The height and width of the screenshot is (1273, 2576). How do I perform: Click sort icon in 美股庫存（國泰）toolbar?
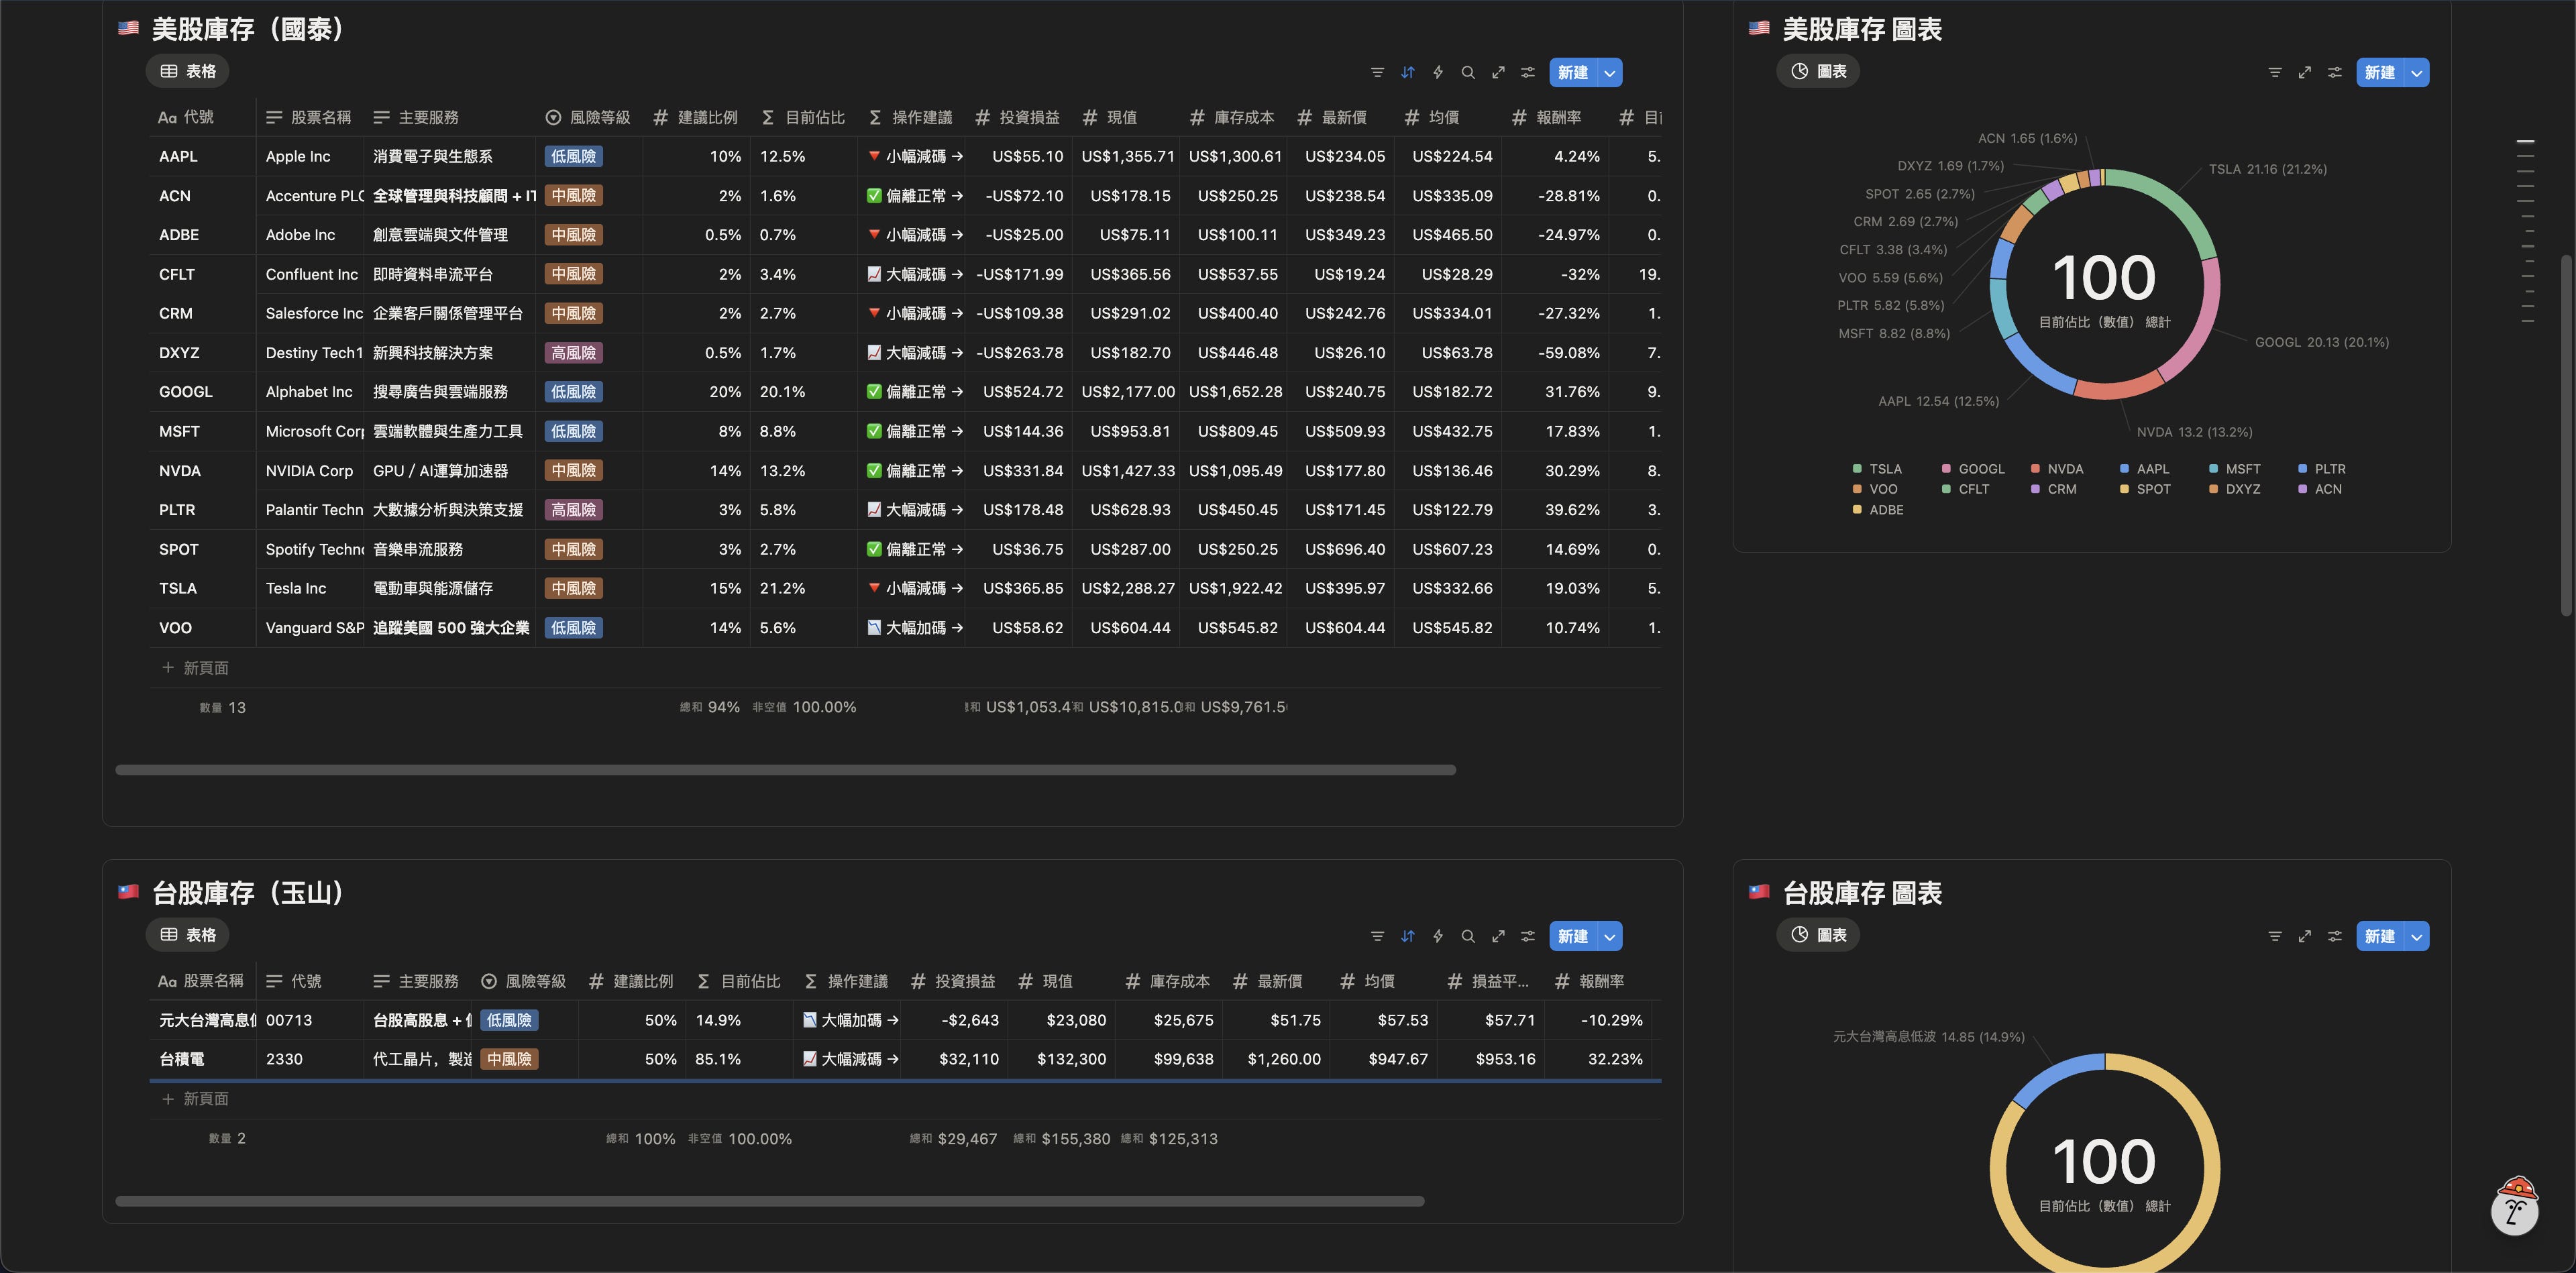(x=1407, y=72)
